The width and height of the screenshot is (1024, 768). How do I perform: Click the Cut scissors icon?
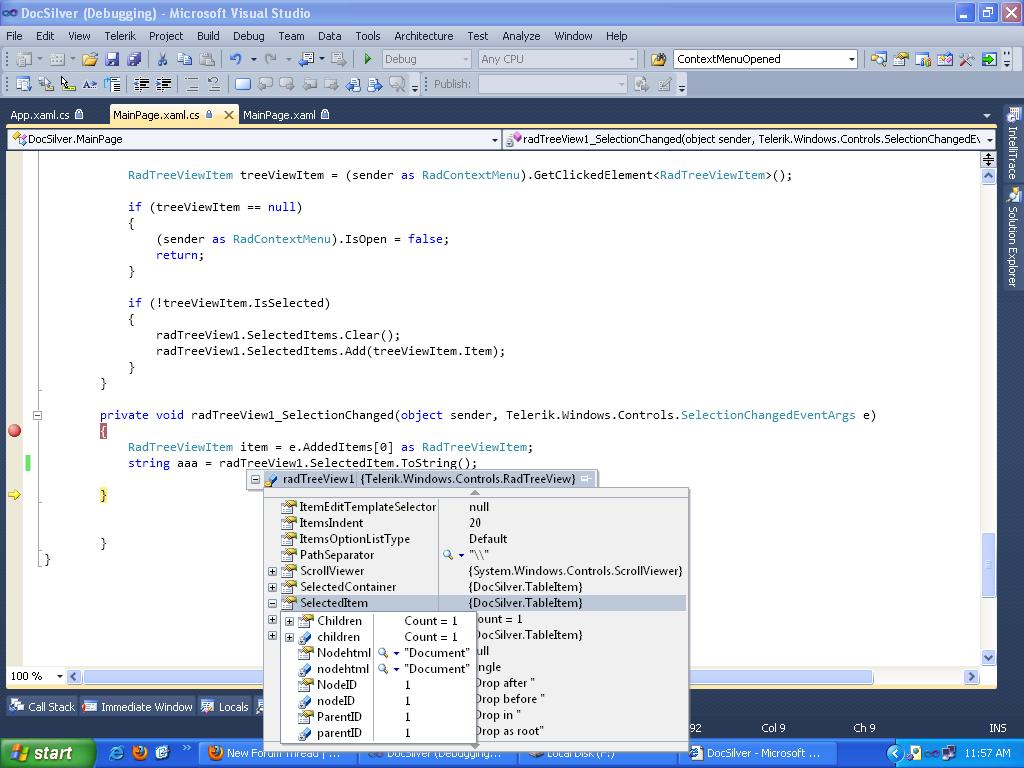162,59
